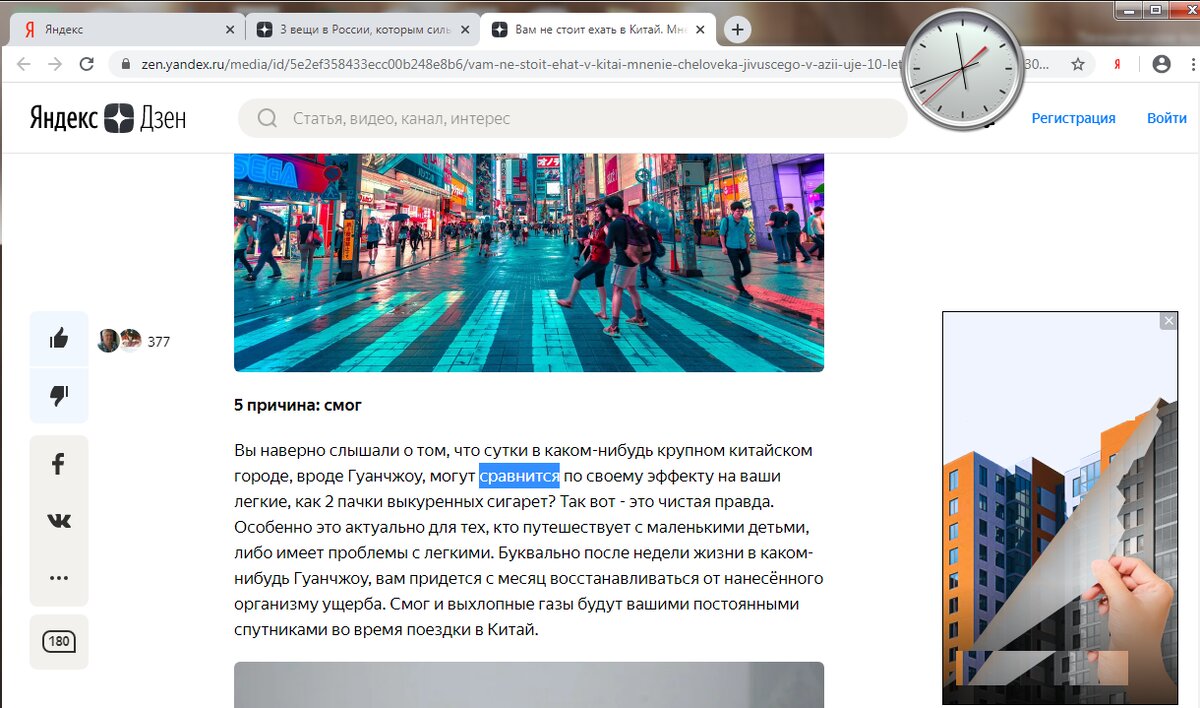Toggle a dislike on the article
Screen dimensions: 1200x708
58,395
